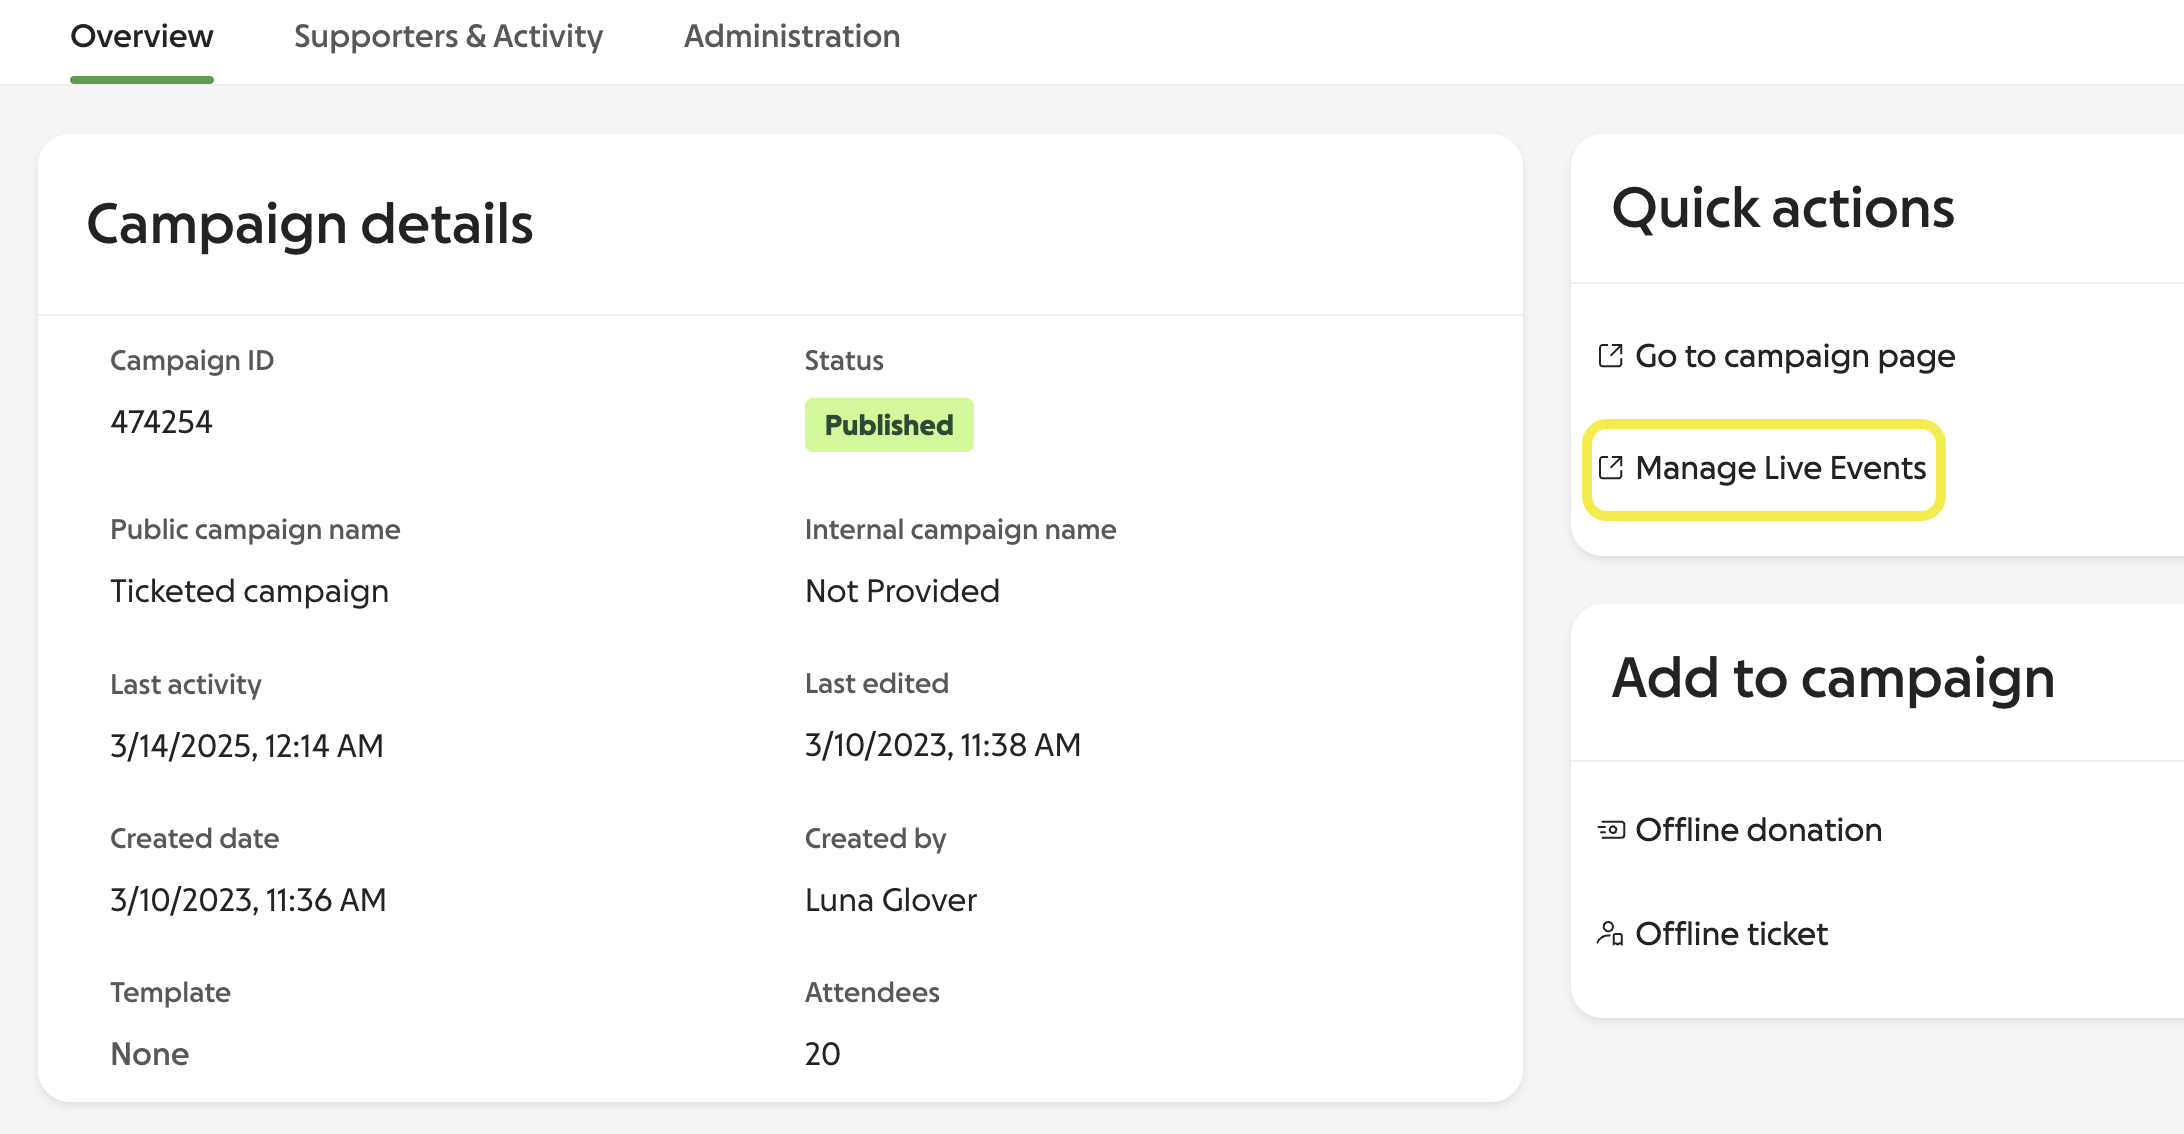Click the Created by label
Viewport: 2184px width, 1134px height.
[875, 839]
